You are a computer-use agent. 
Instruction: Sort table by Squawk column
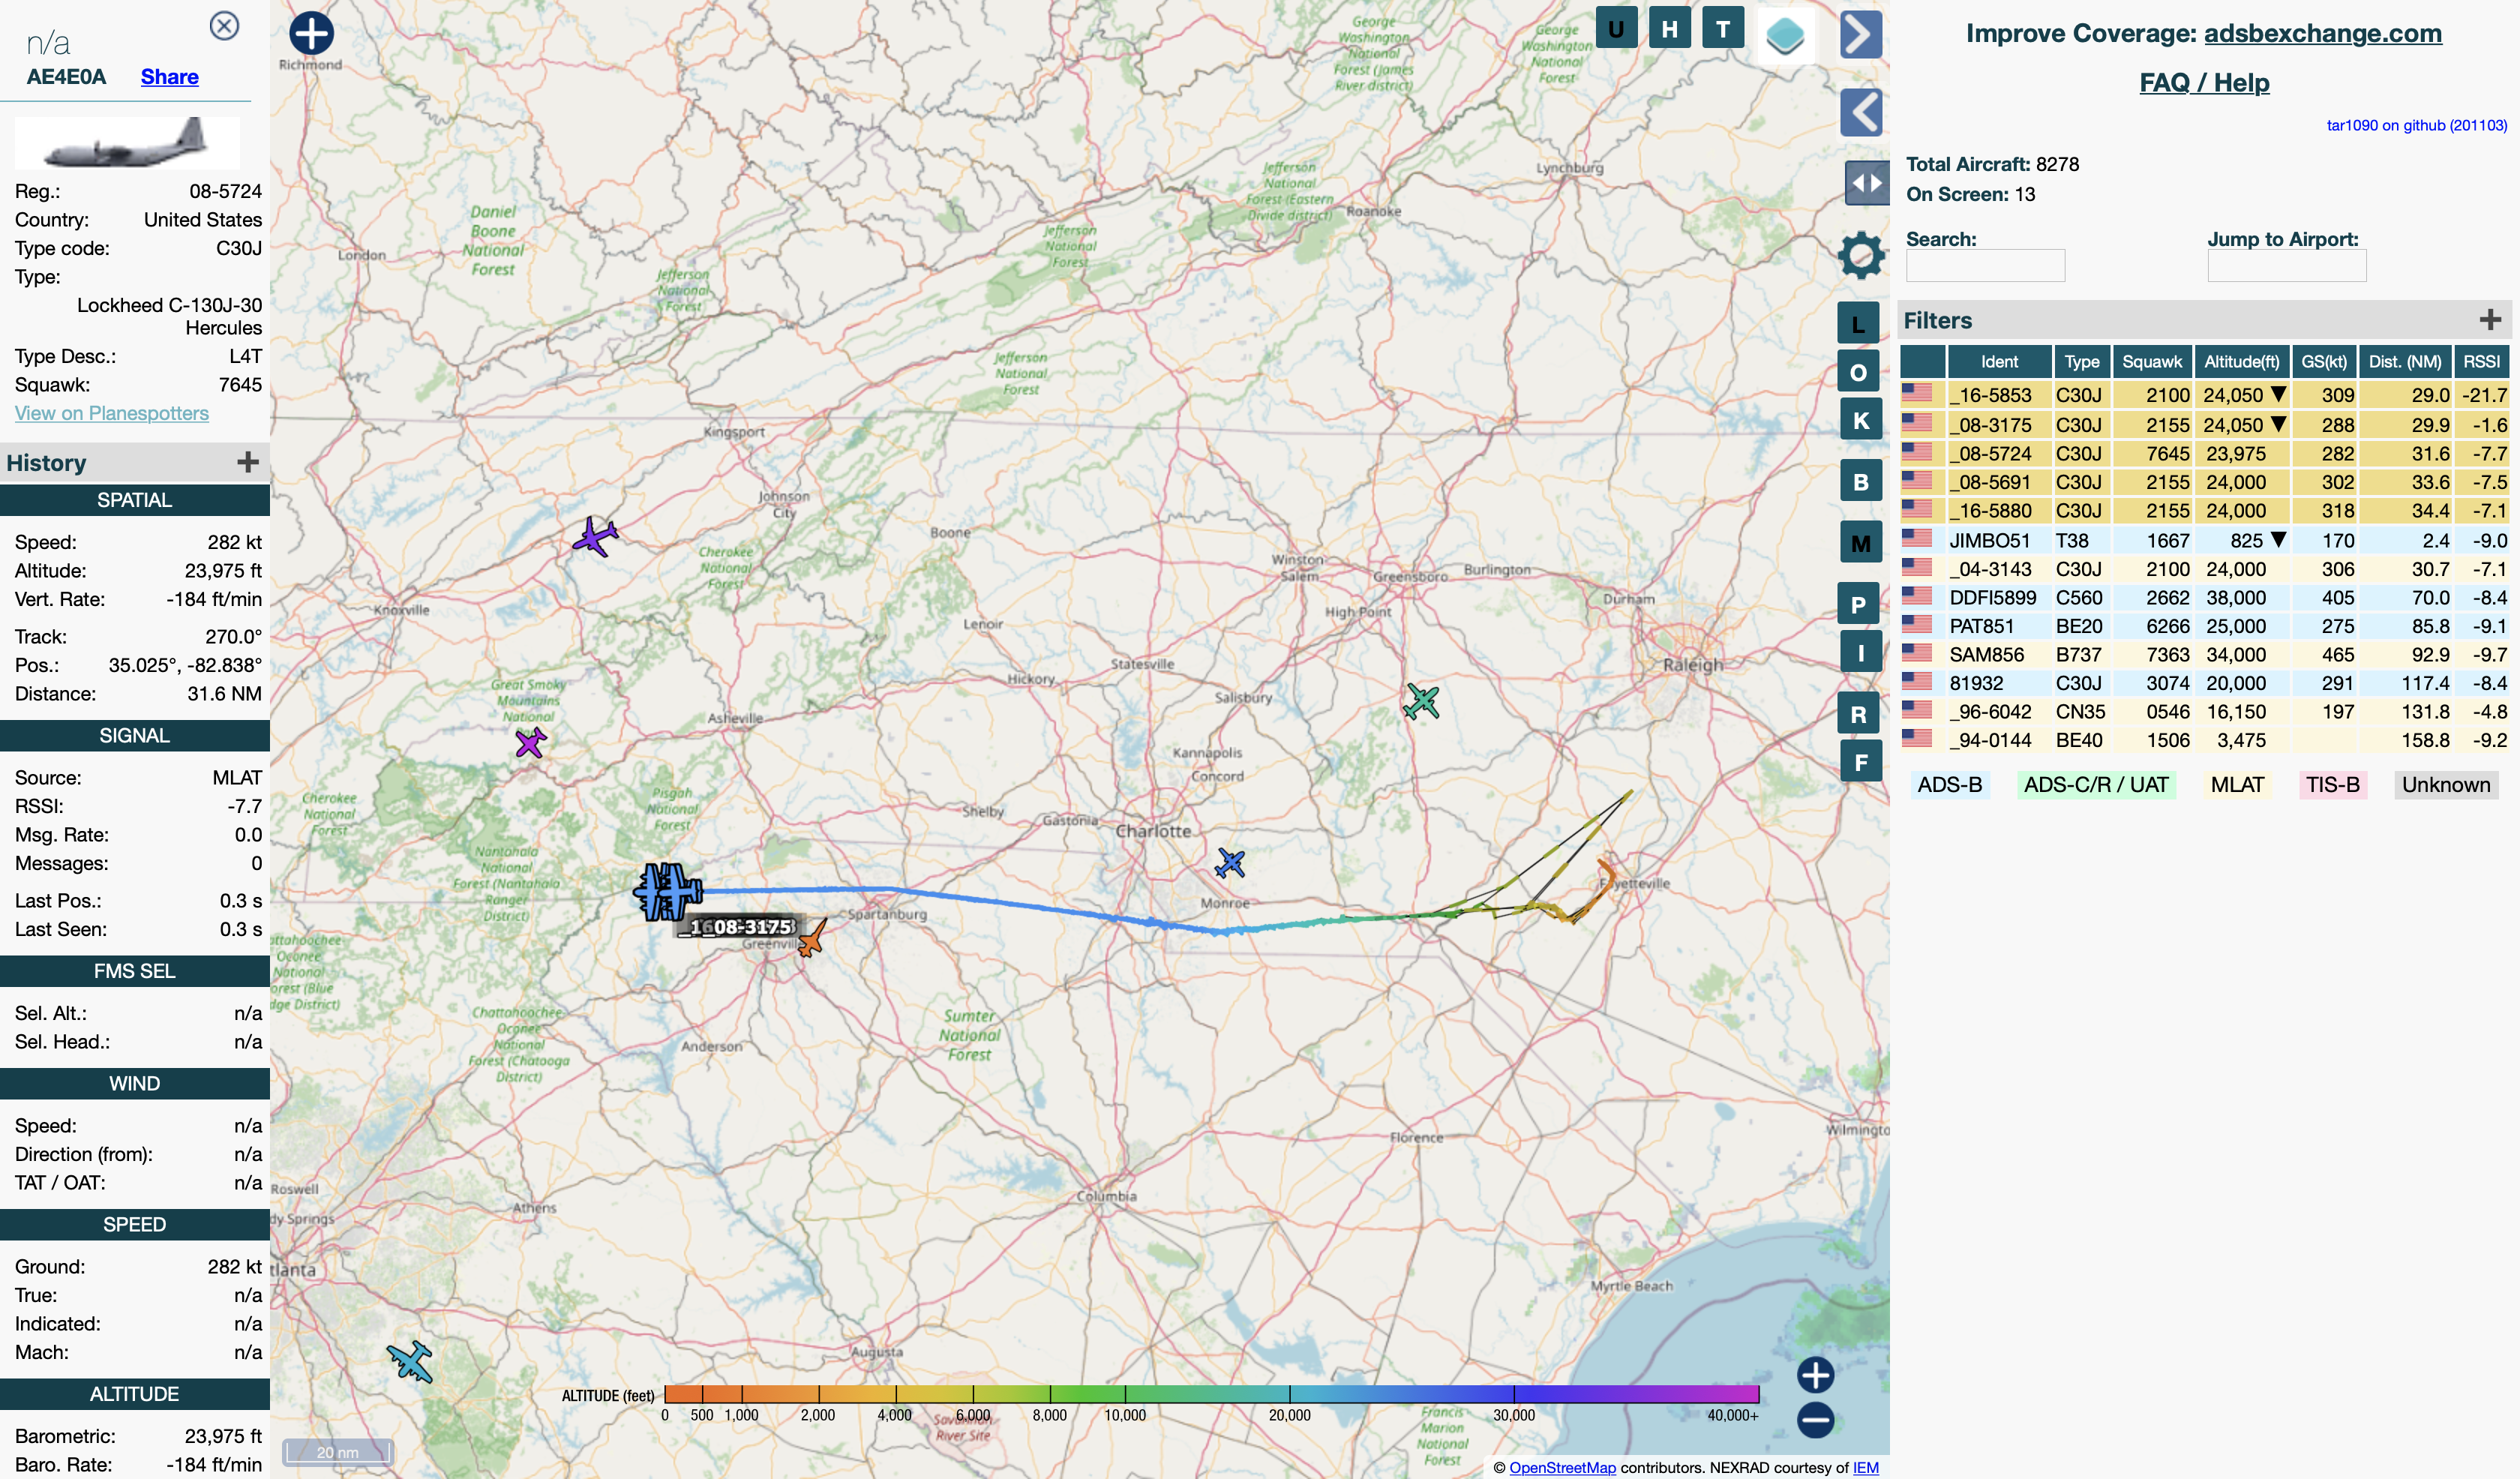coord(2152,362)
